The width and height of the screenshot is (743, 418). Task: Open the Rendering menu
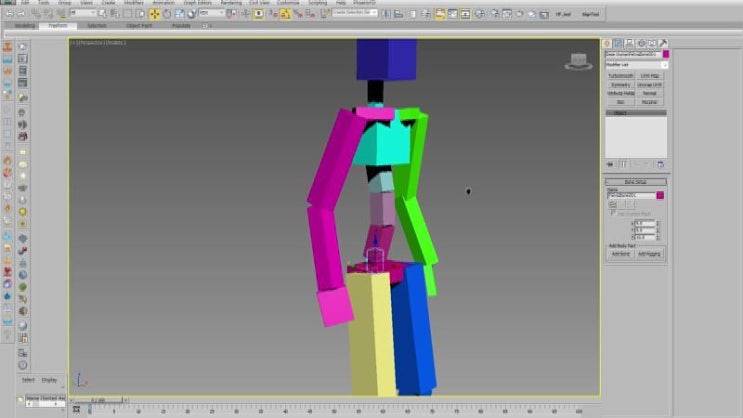click(x=231, y=2)
